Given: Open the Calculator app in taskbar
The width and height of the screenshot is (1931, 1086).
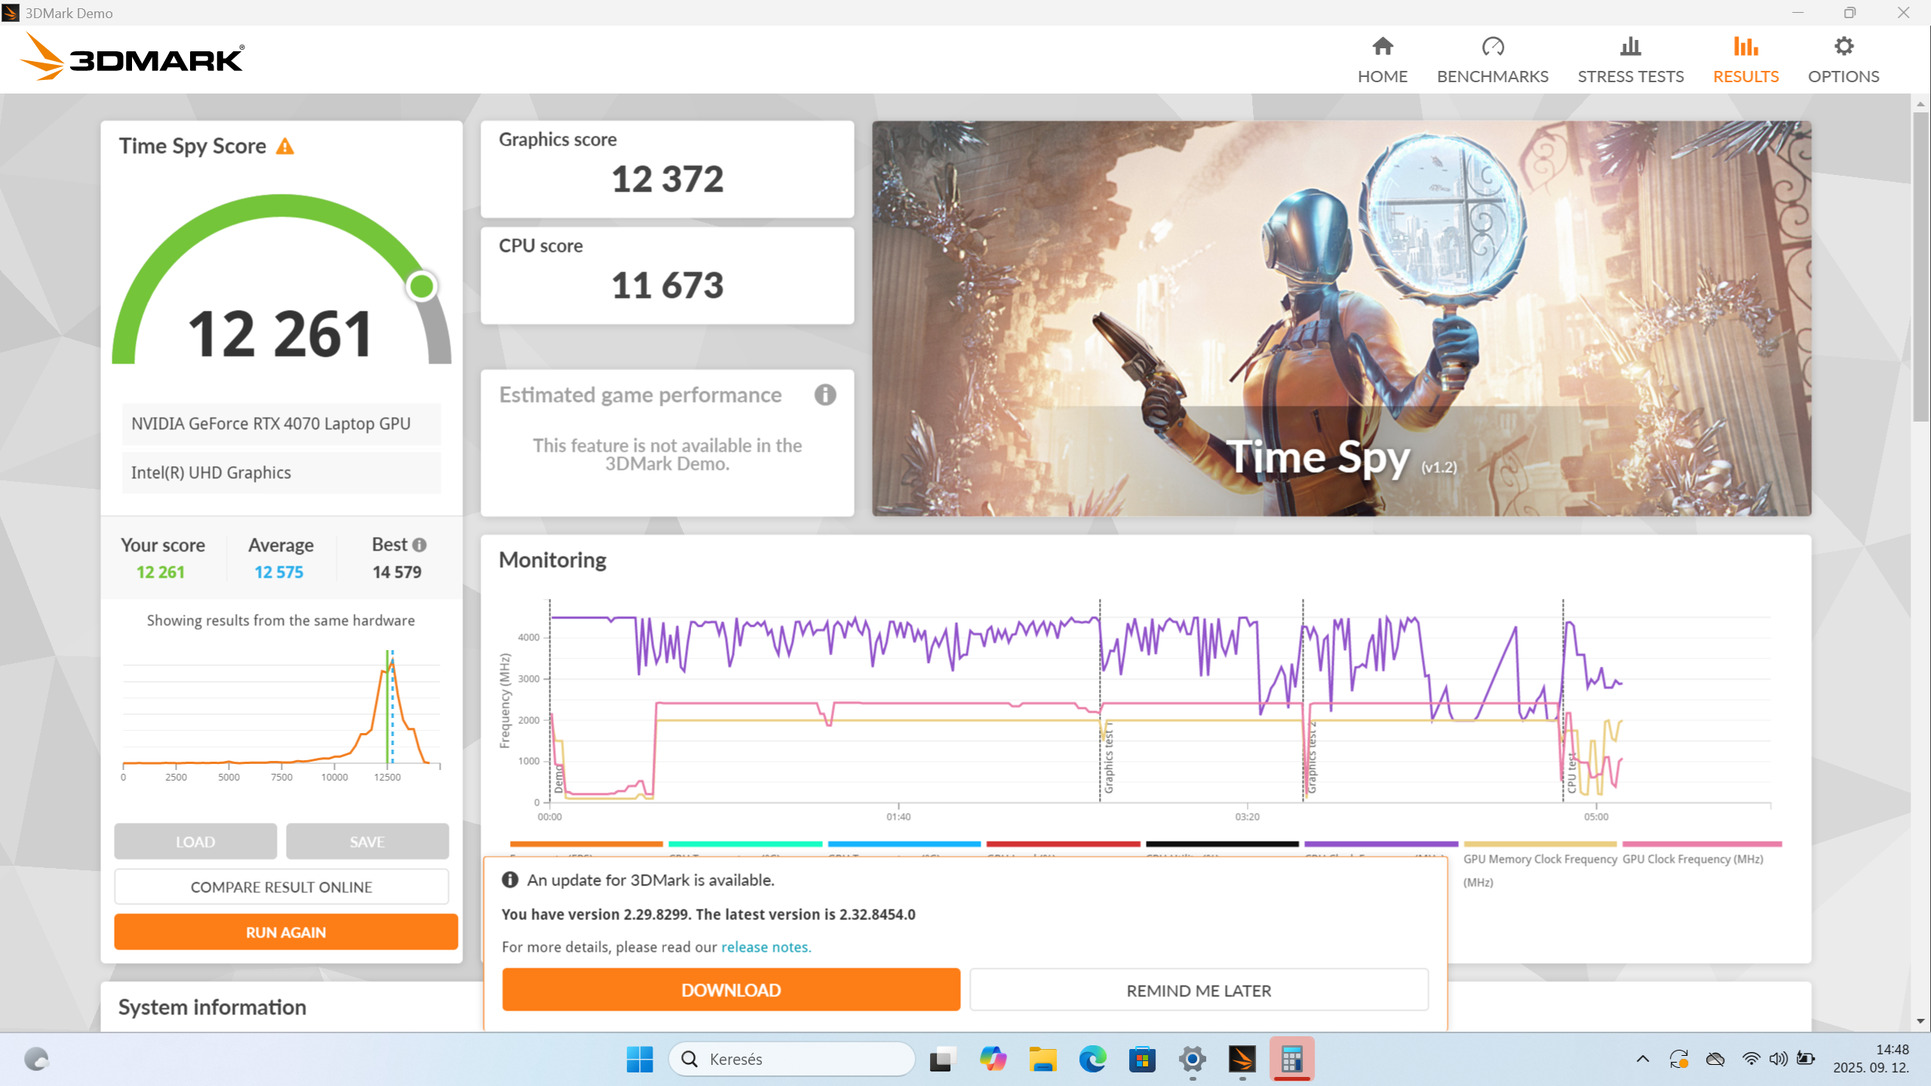Looking at the screenshot, I should [1291, 1059].
